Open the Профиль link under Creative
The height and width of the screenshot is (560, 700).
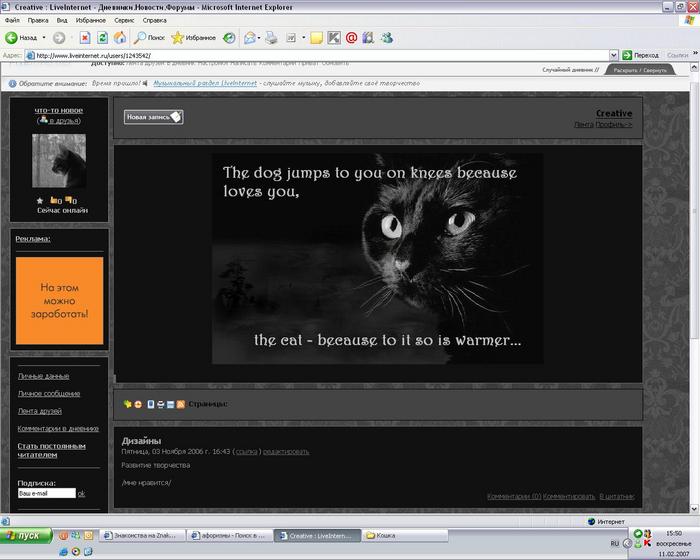point(614,125)
